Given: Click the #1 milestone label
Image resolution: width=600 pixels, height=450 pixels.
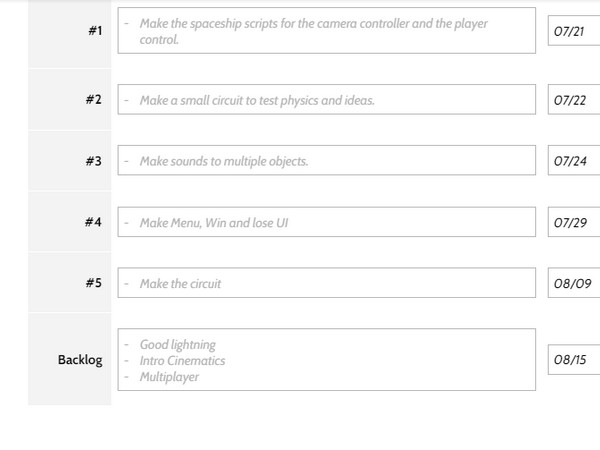Looking at the screenshot, I should pyautogui.click(x=94, y=31).
